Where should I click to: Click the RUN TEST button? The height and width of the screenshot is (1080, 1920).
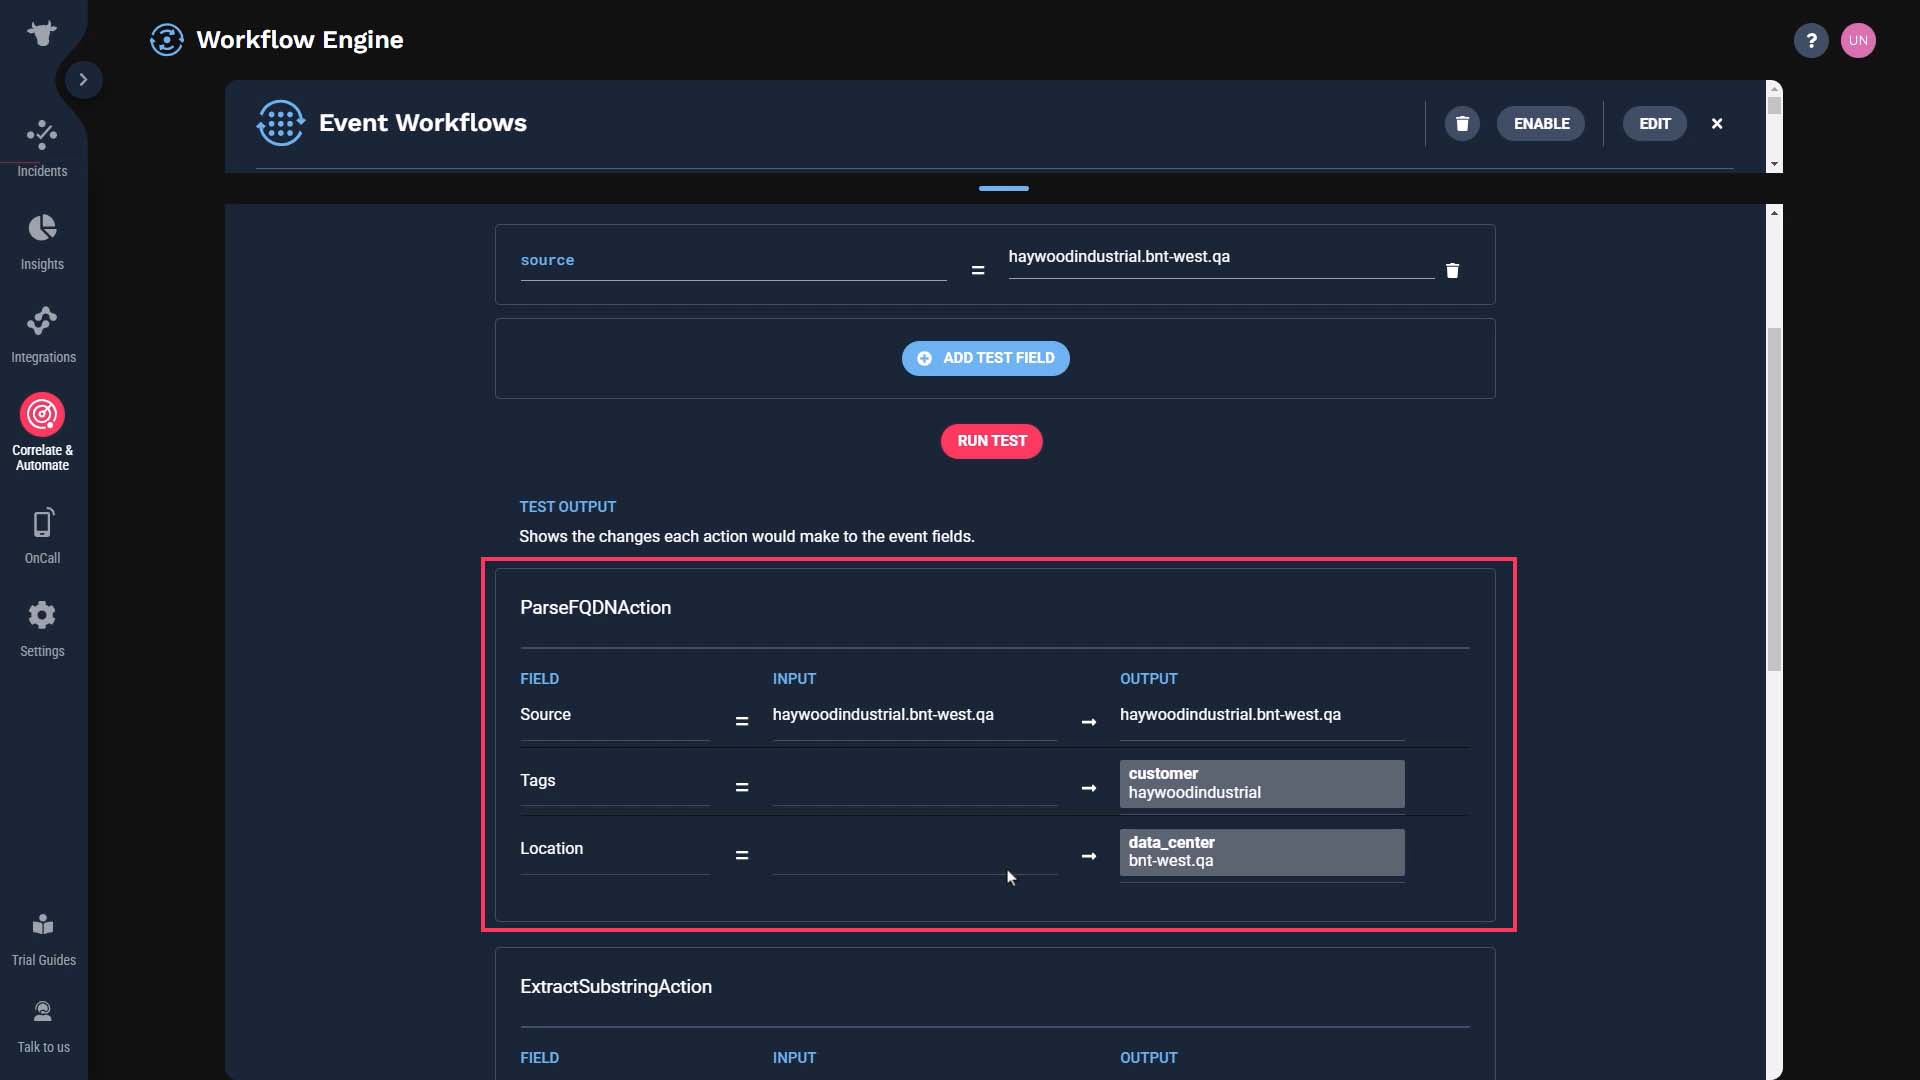coord(991,441)
